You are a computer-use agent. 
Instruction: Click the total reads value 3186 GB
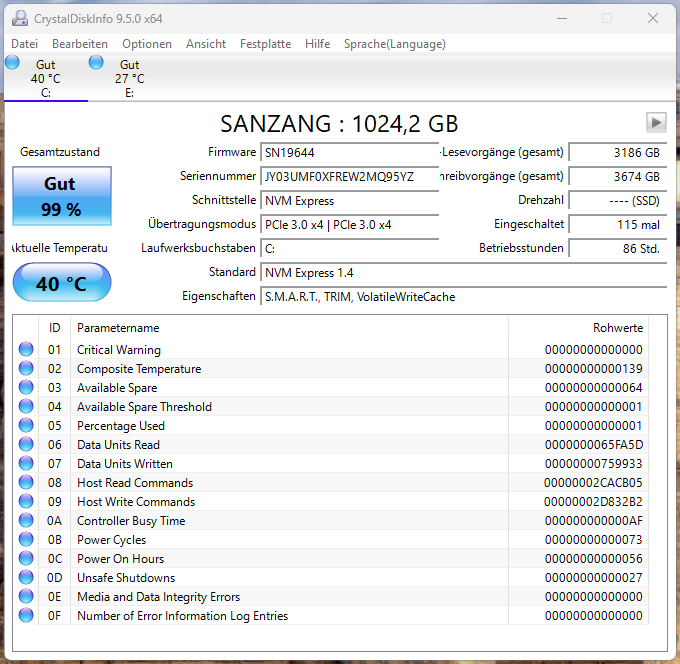click(x=618, y=153)
